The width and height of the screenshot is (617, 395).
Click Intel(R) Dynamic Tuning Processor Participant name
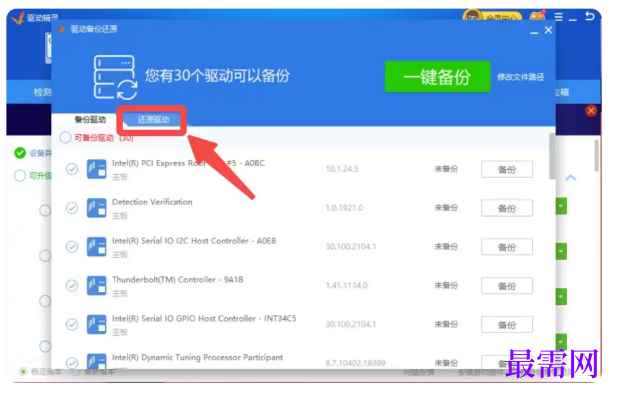(198, 357)
